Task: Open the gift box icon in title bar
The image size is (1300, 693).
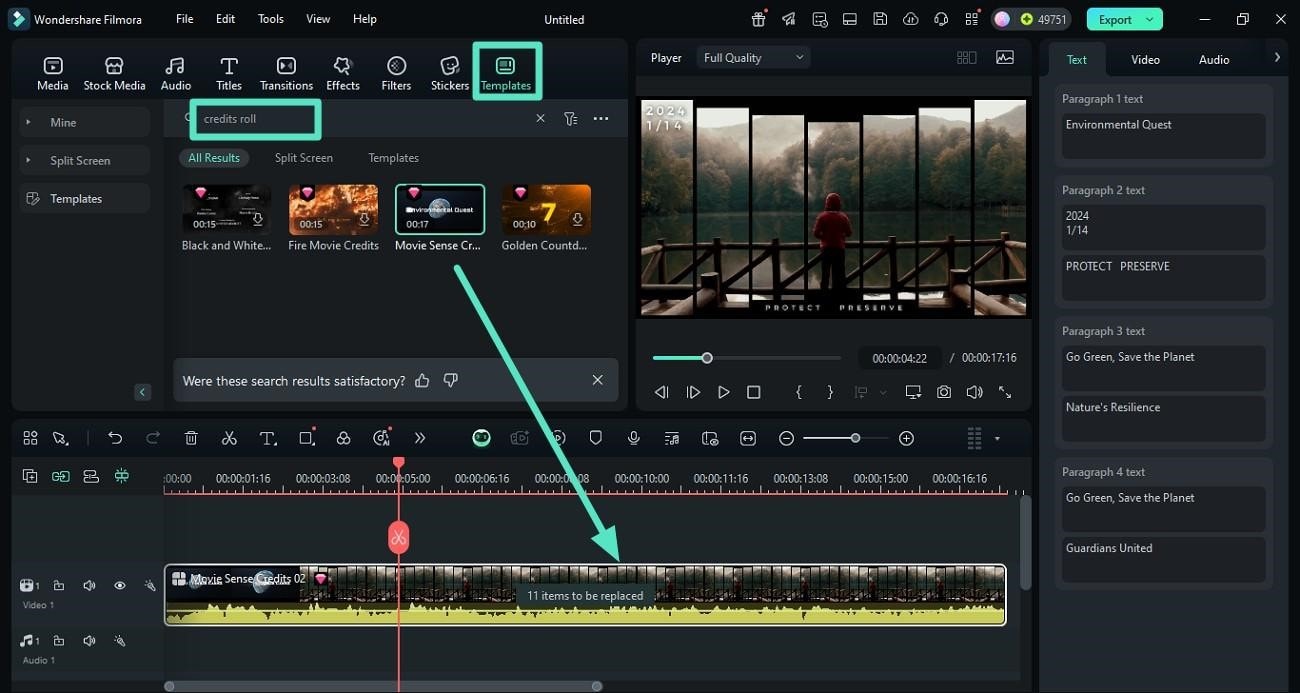Action: (759, 19)
